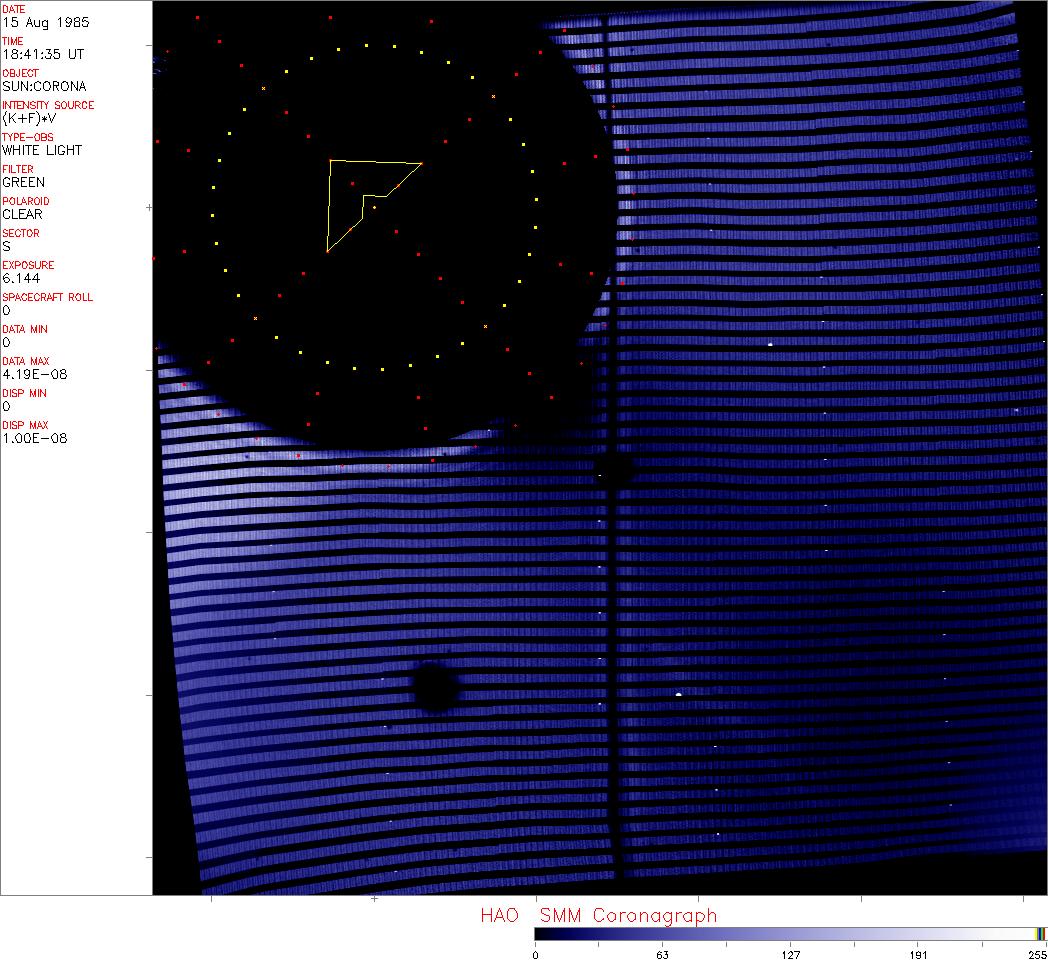Select the 191 tick label under colorbar
1048x960 pixels.
[x=918, y=954]
